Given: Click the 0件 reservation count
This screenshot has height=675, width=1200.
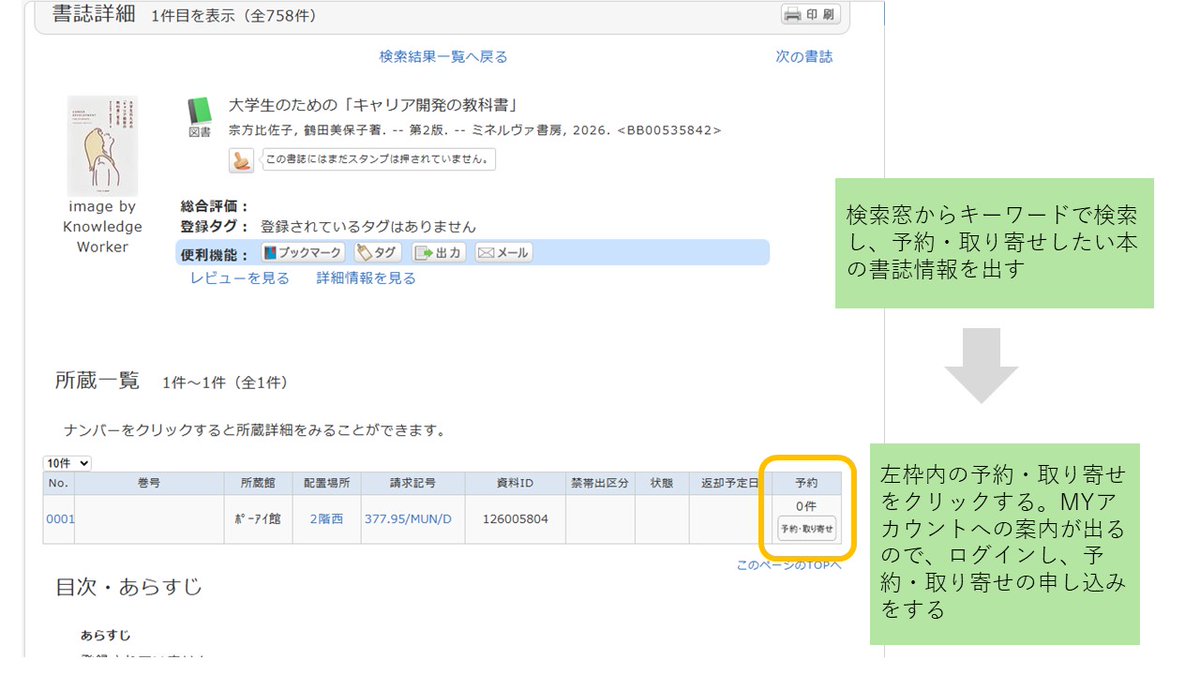Looking at the screenshot, I should coord(806,506).
